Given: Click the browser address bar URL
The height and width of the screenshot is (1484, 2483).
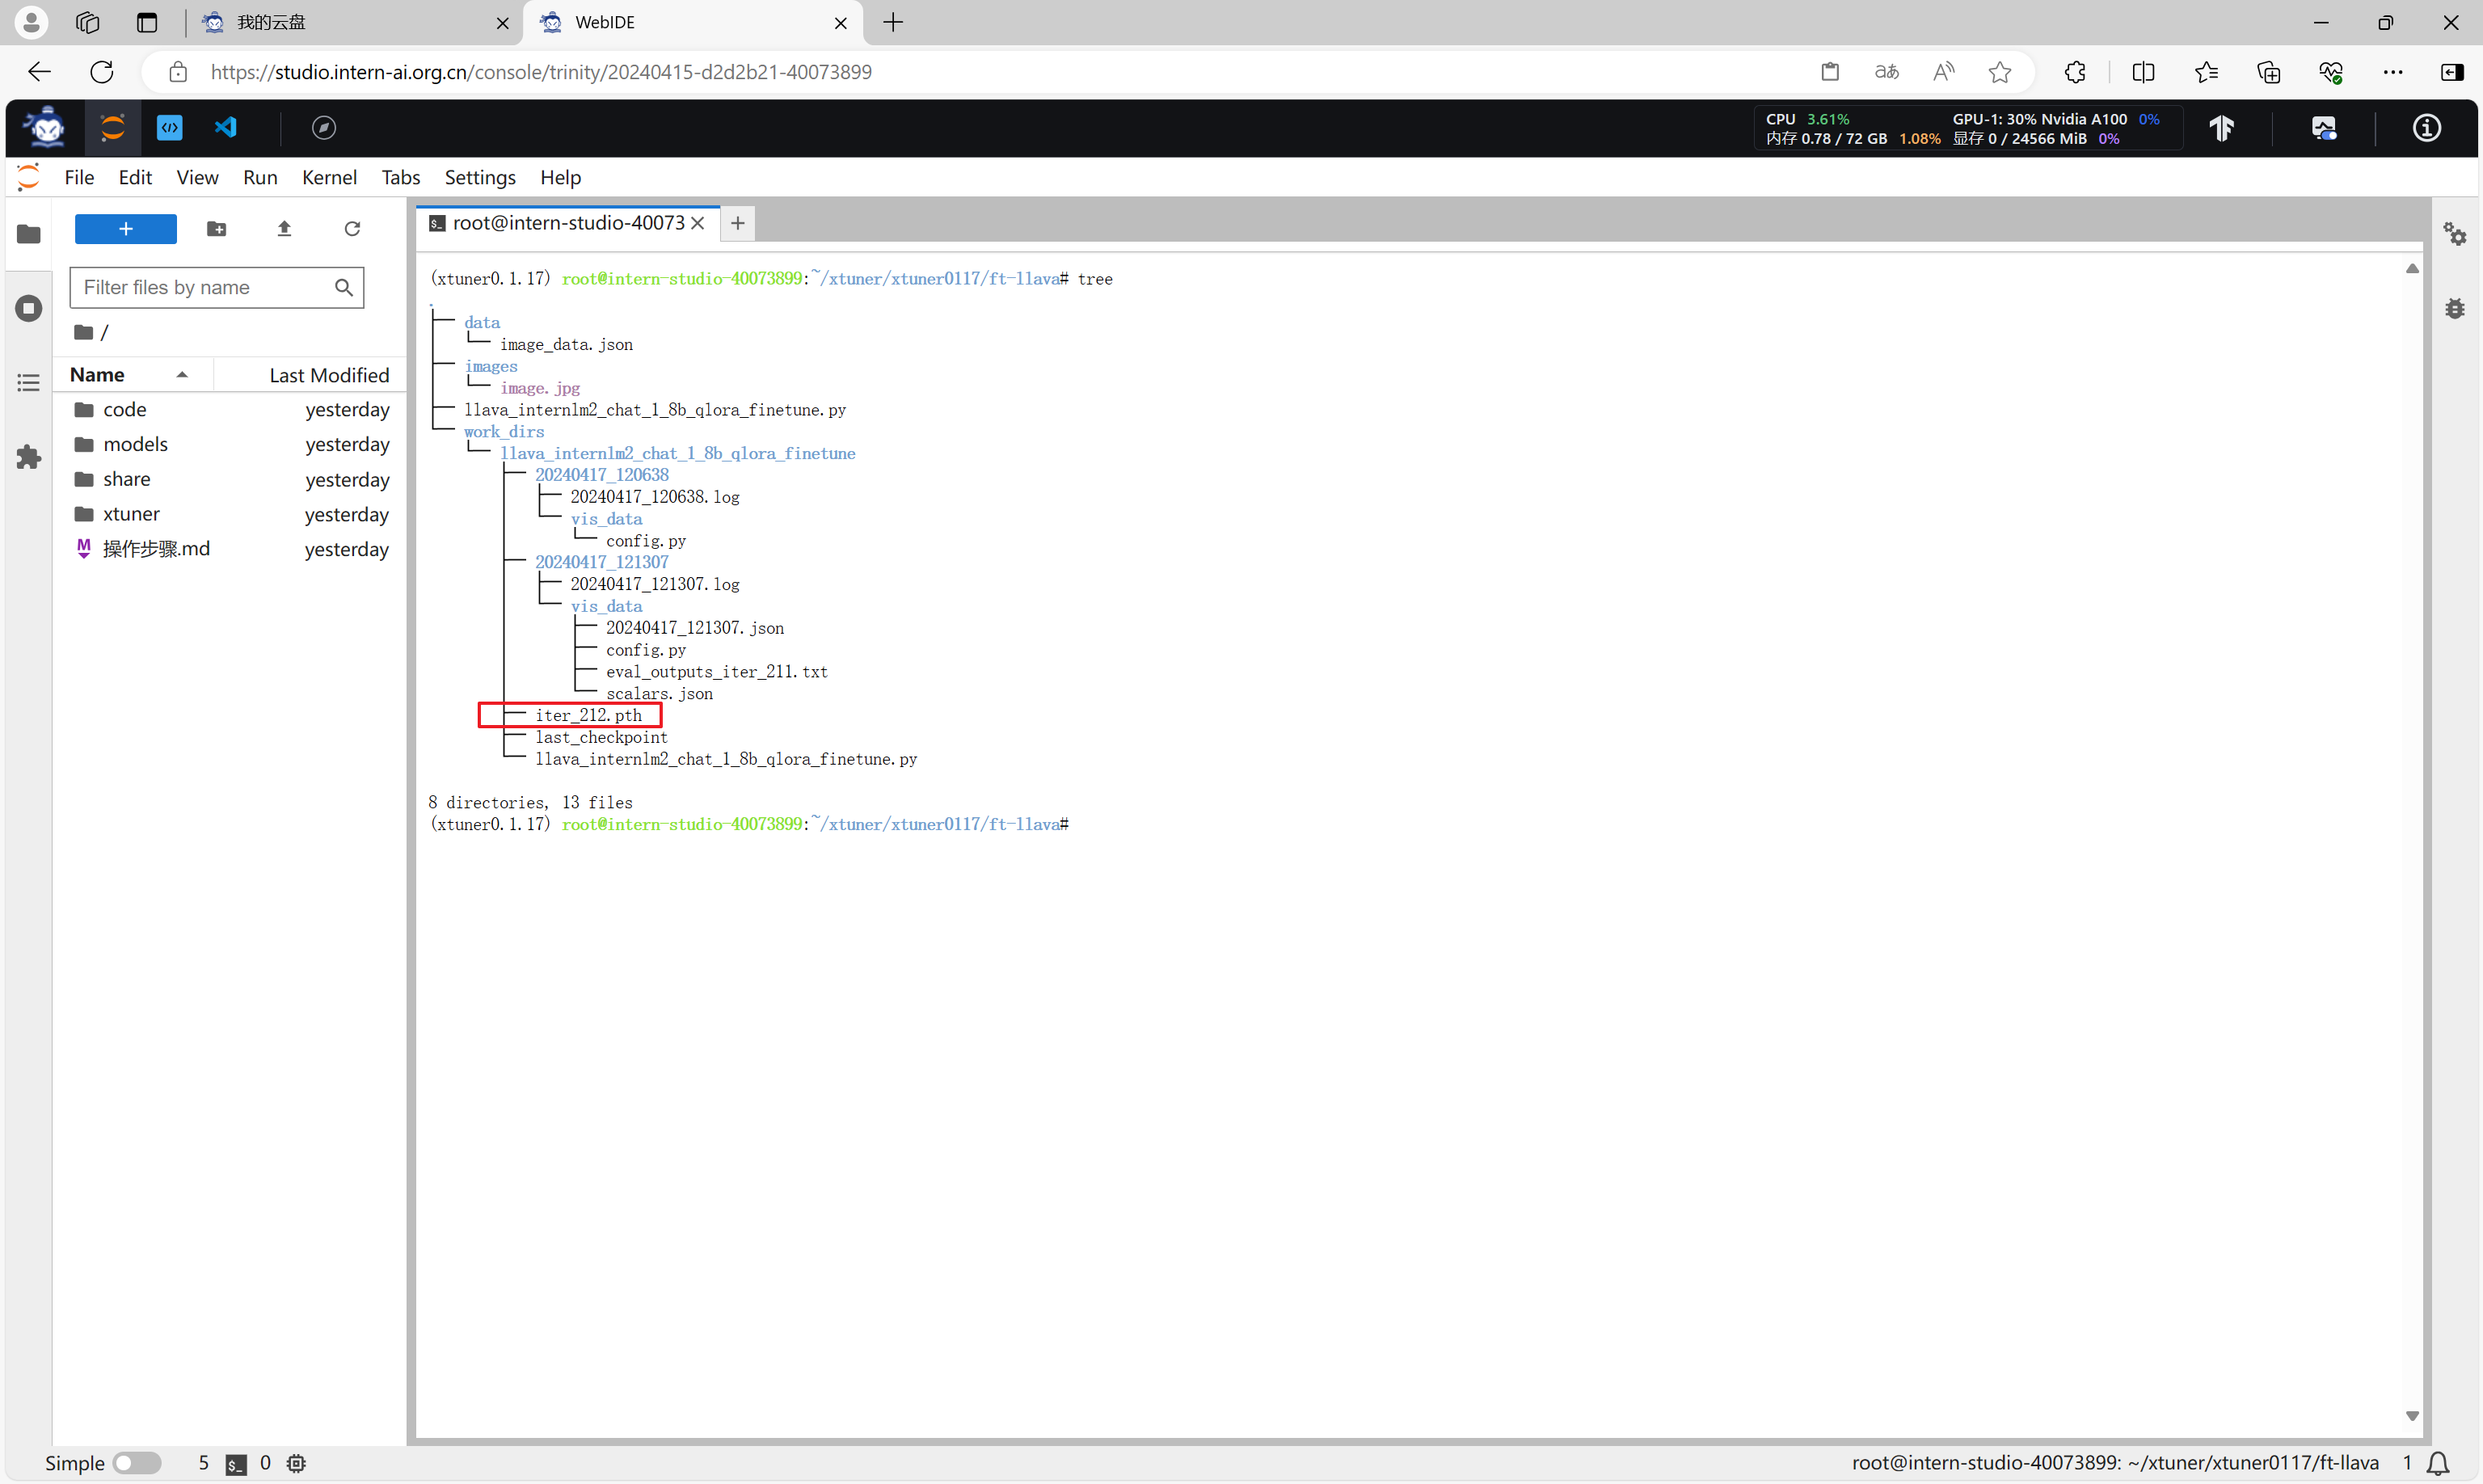Looking at the screenshot, I should coord(541,72).
